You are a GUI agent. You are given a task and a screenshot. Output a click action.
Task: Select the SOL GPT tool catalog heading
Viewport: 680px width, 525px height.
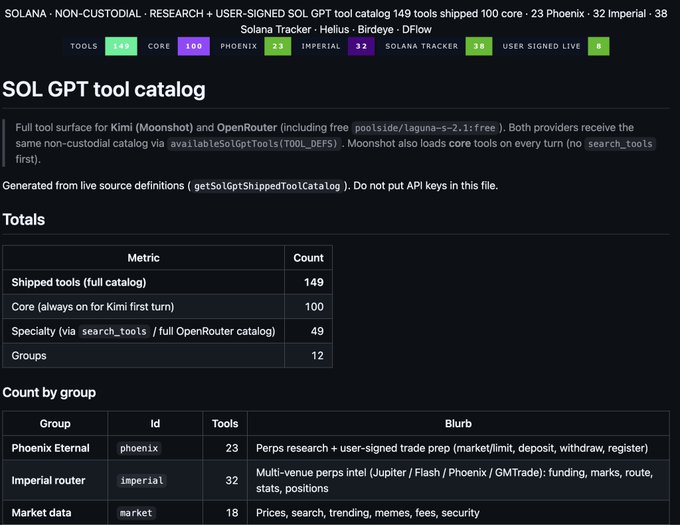tap(104, 89)
